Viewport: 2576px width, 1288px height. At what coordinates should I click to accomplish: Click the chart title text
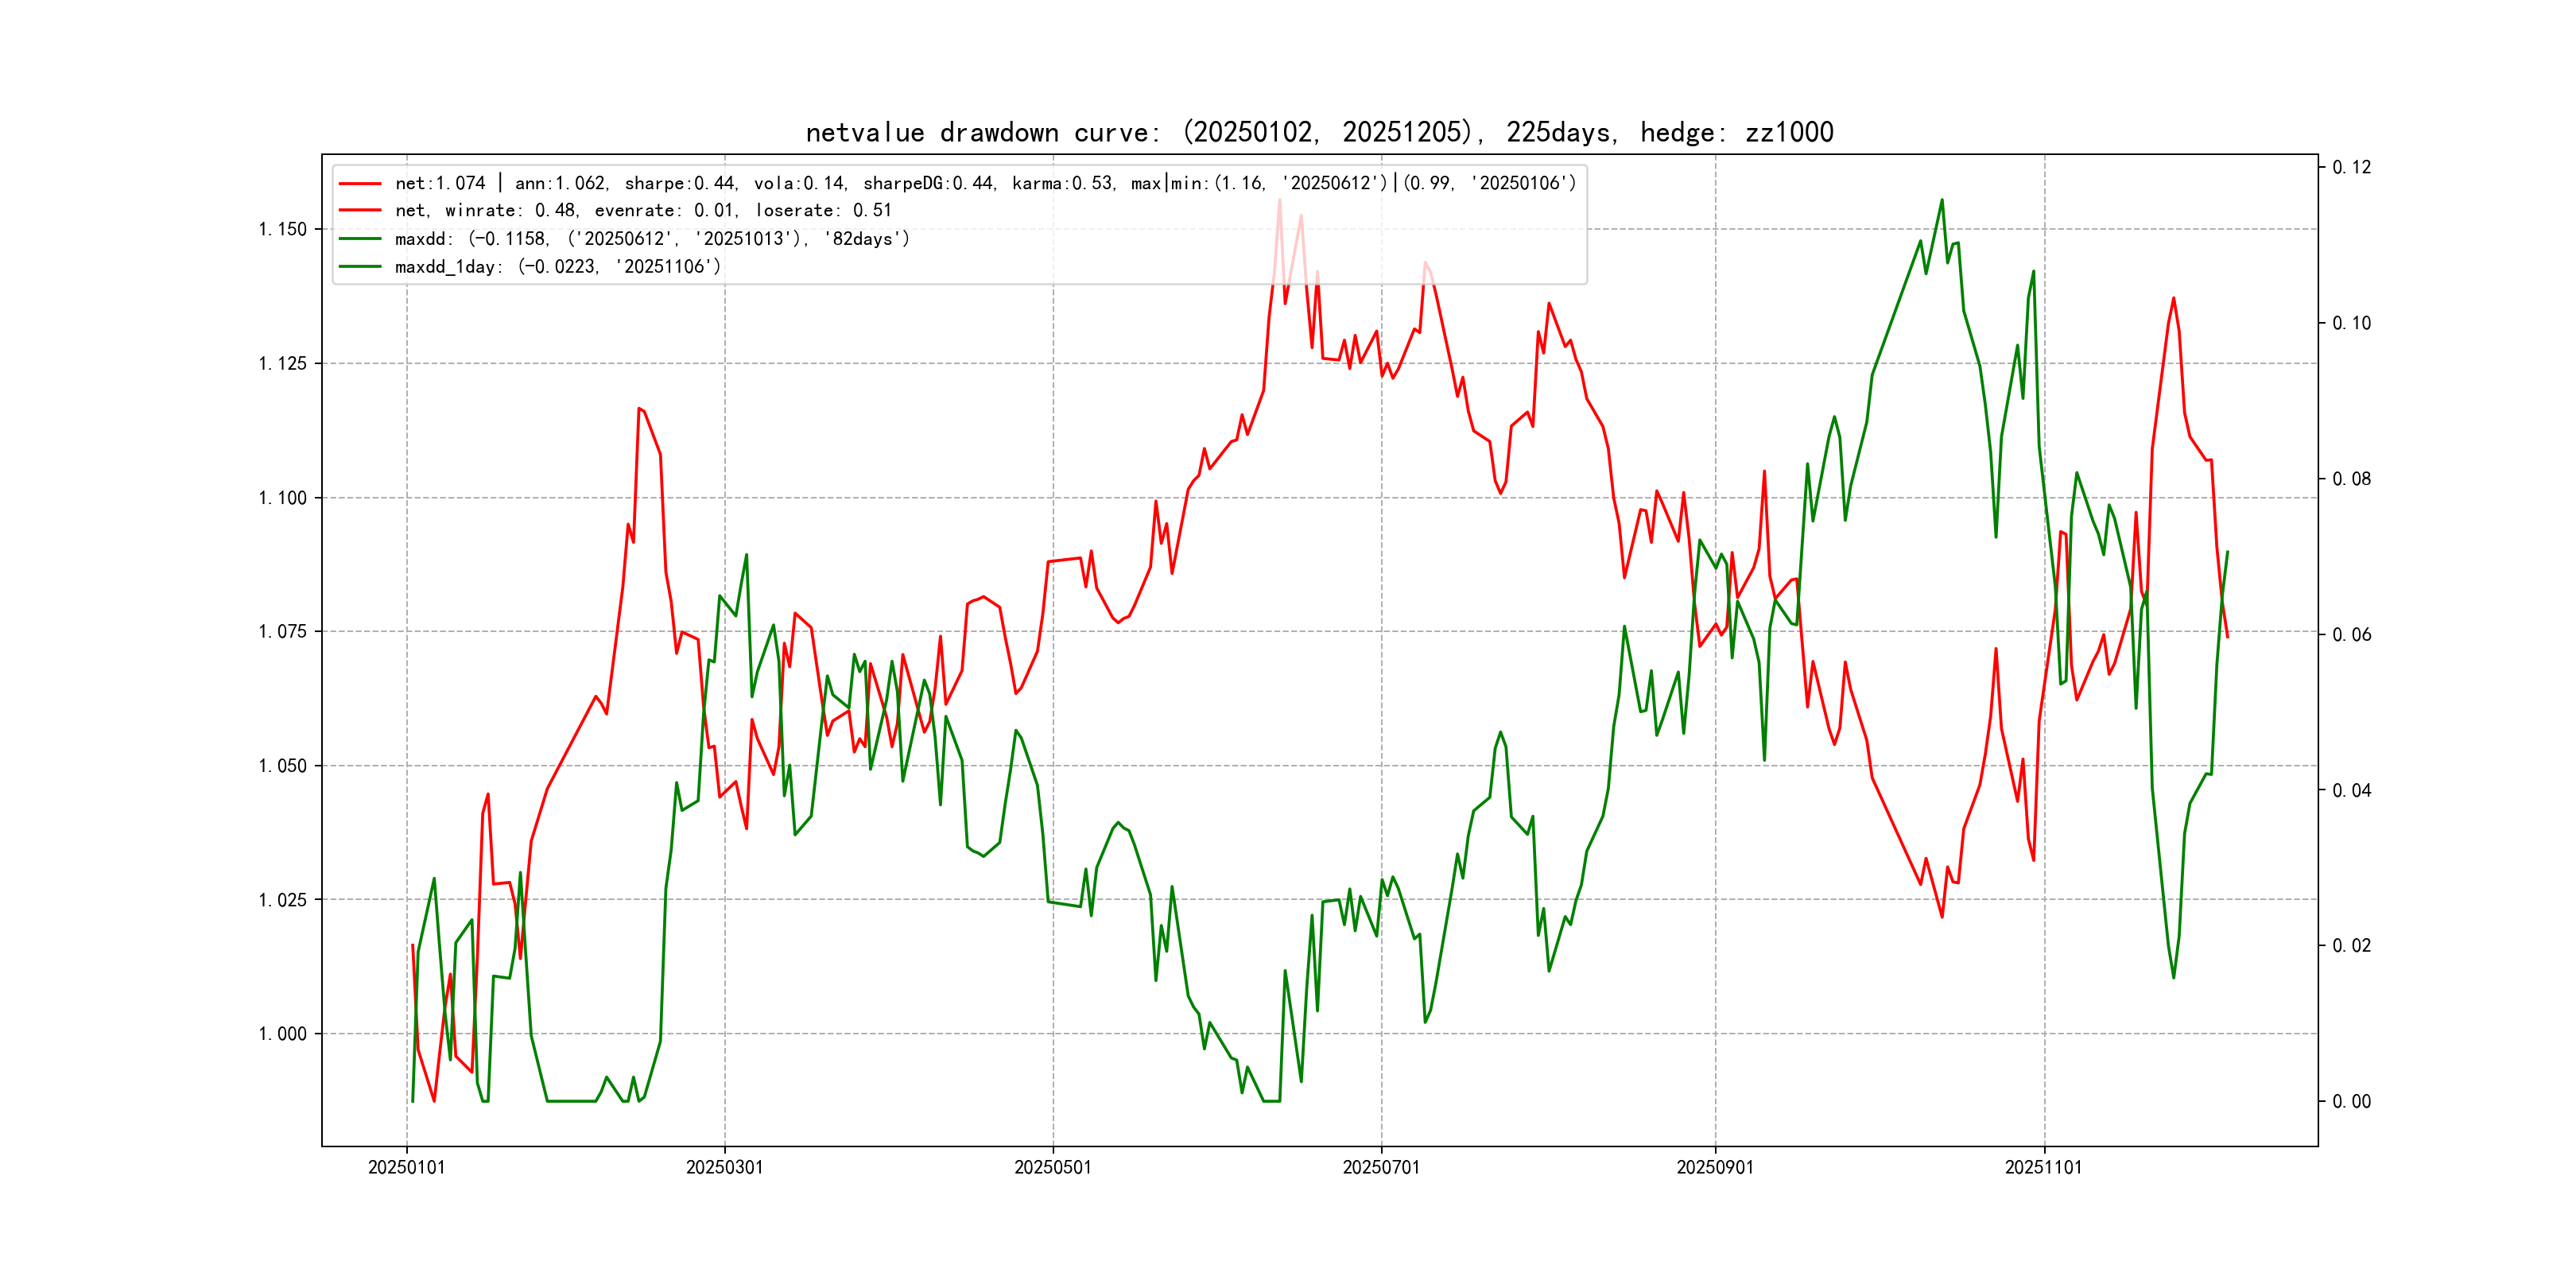[1319, 133]
